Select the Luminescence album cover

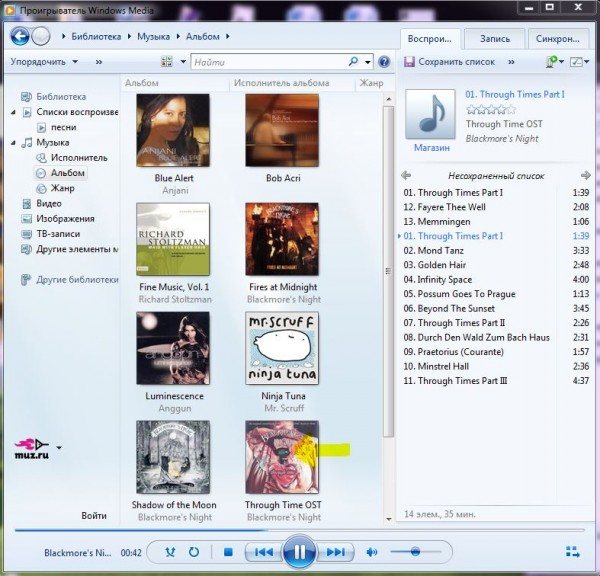173,348
